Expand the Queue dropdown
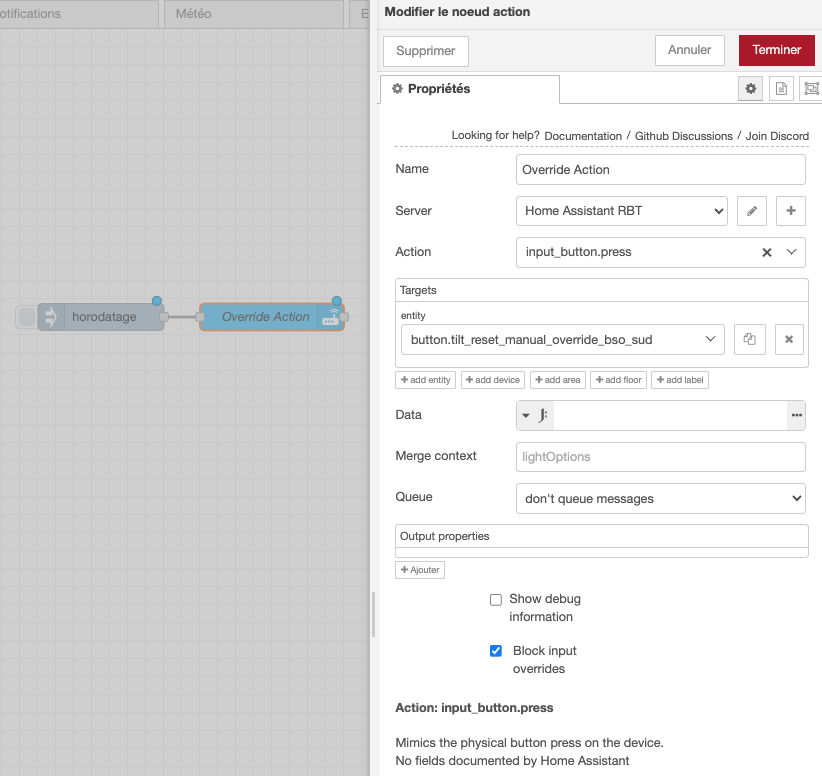Viewport: 822px width, 776px height. (660, 498)
